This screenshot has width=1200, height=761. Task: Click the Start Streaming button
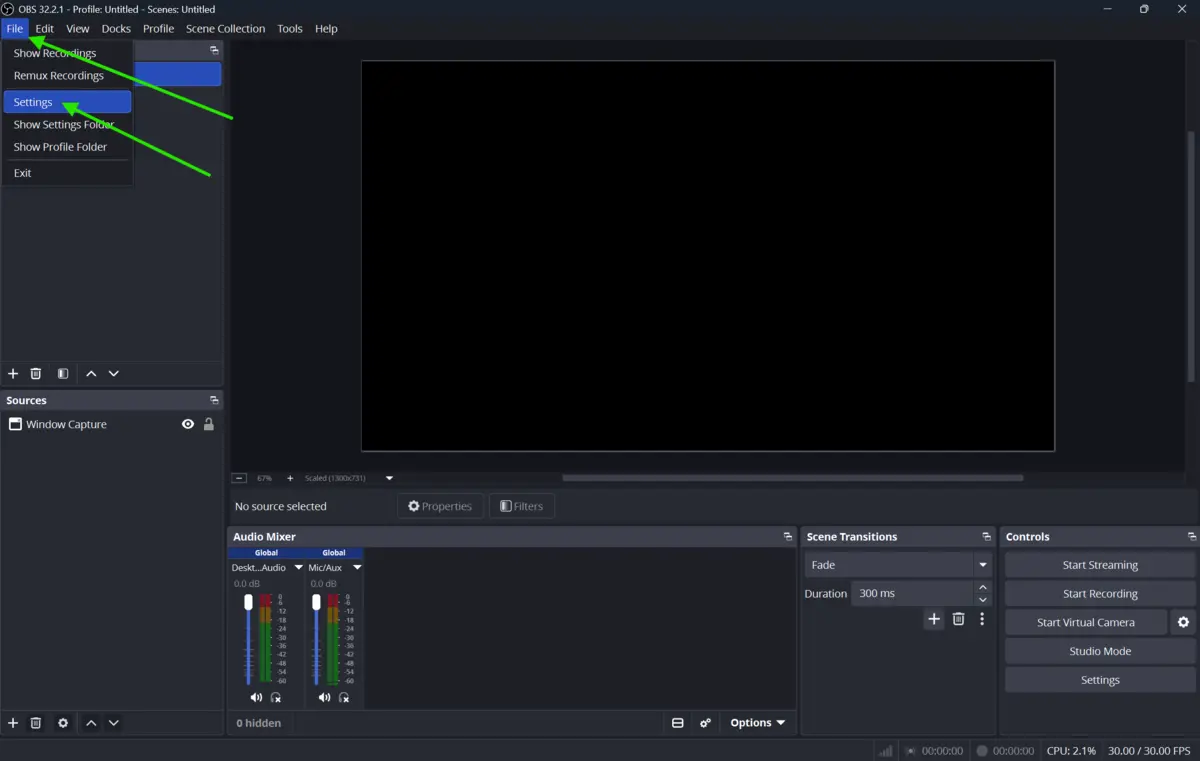tap(1100, 565)
